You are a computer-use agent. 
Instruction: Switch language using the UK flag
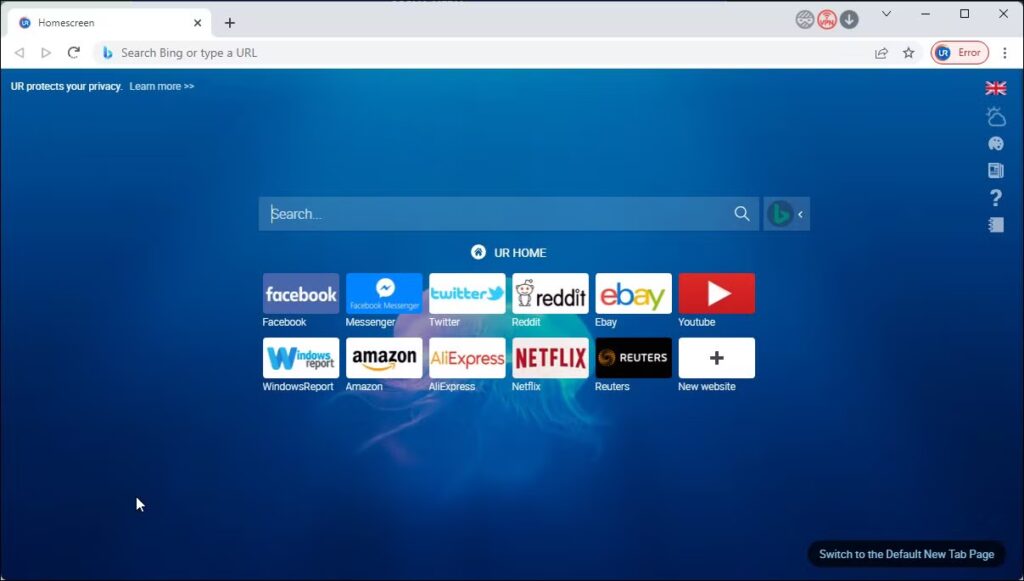coord(996,88)
